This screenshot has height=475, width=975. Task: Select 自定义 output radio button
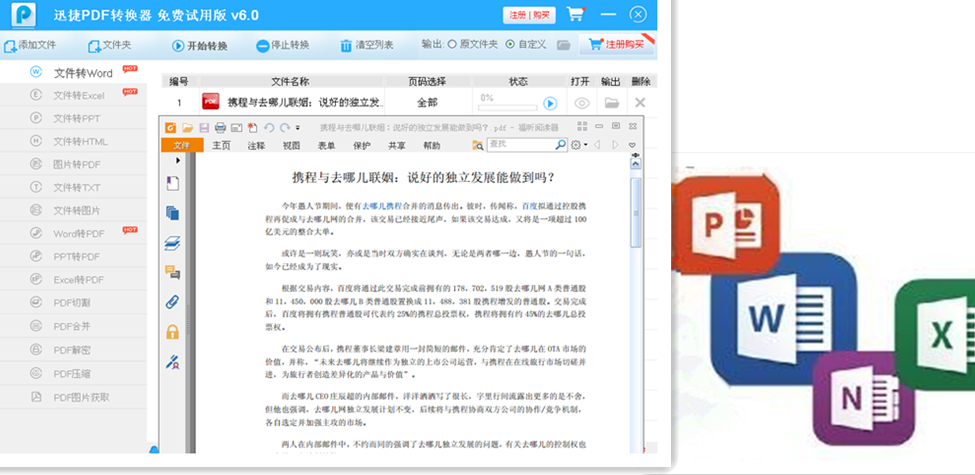[x=511, y=45]
